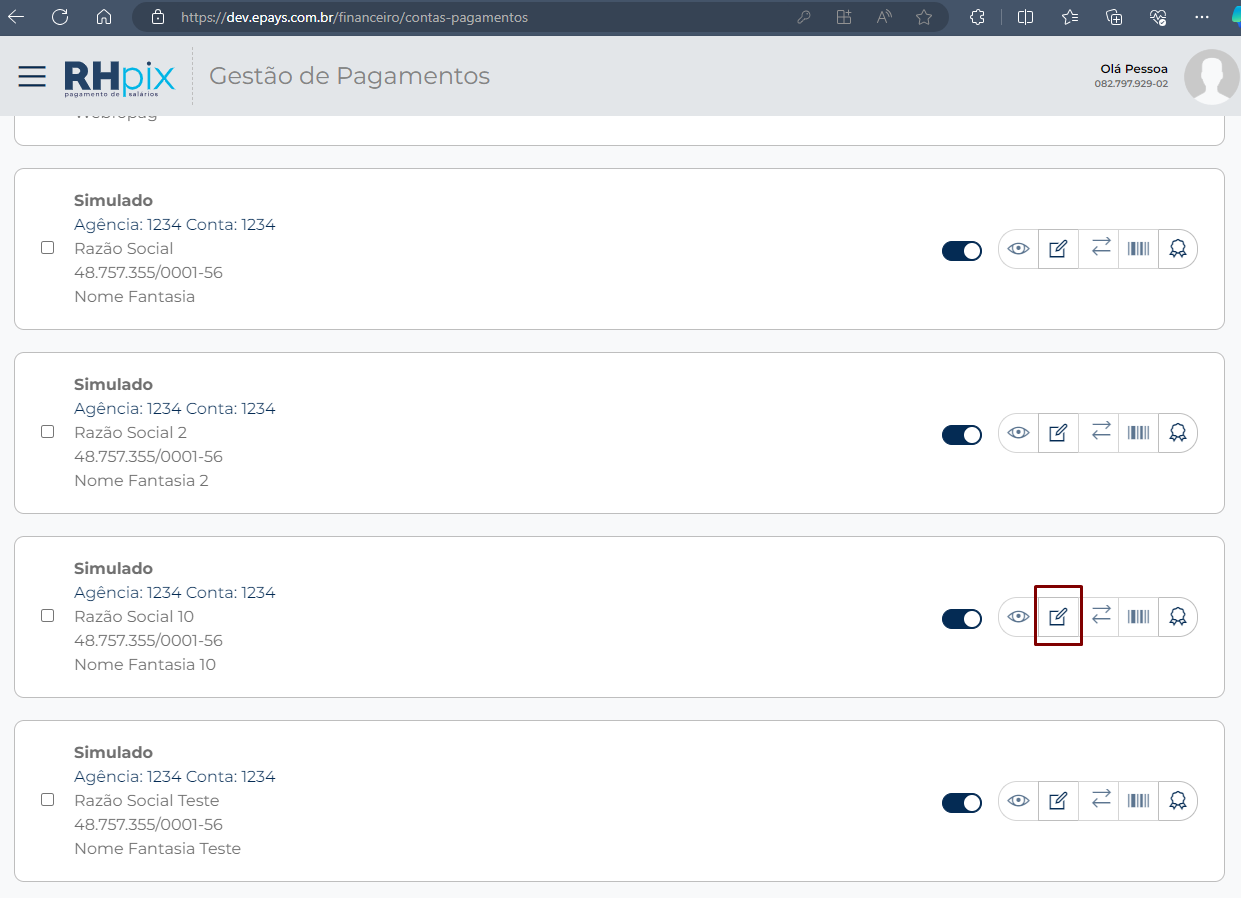Click the address bar URL
This screenshot has width=1241, height=898.
[354, 17]
